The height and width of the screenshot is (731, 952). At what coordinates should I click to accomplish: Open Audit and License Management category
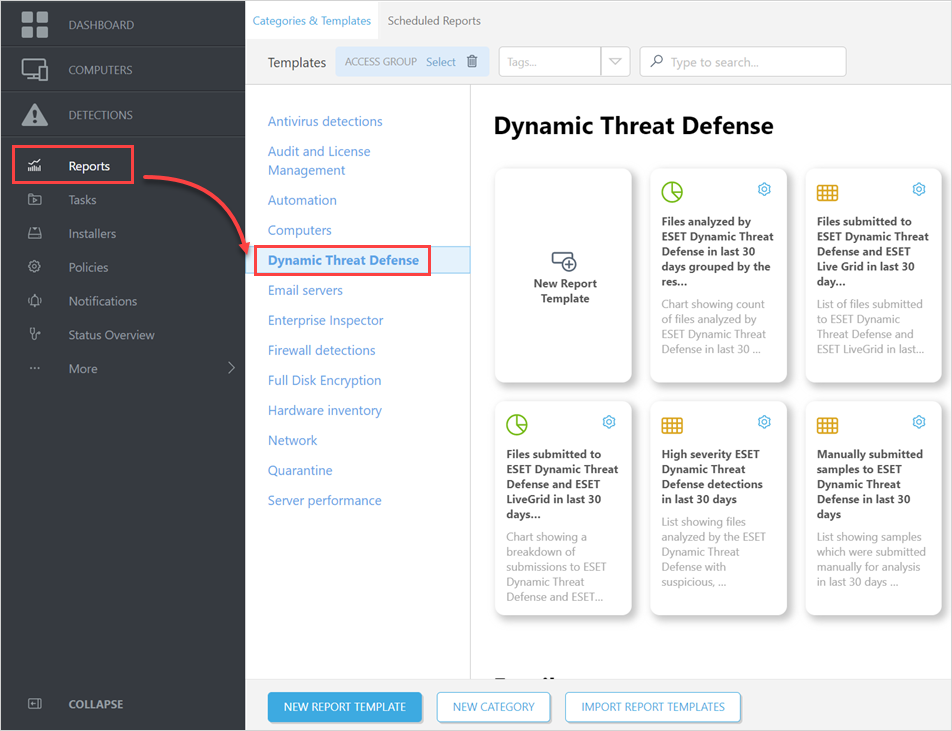pyautogui.click(x=319, y=161)
